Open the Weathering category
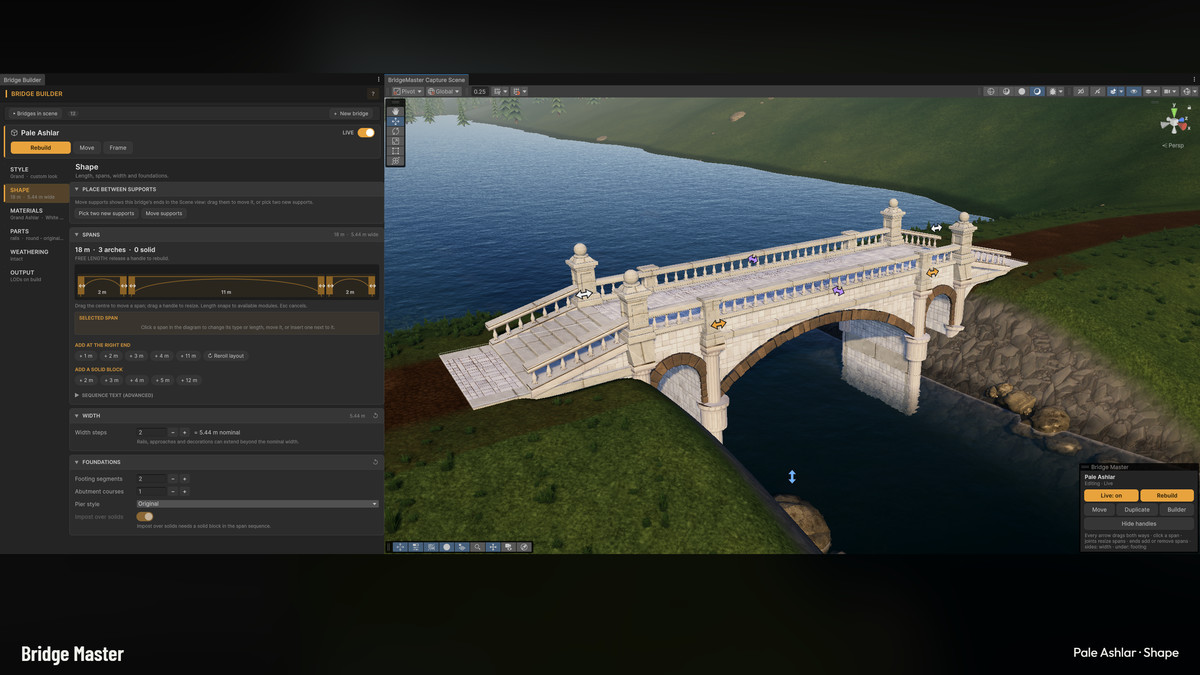This screenshot has height=675, width=1200. click(x=36, y=254)
